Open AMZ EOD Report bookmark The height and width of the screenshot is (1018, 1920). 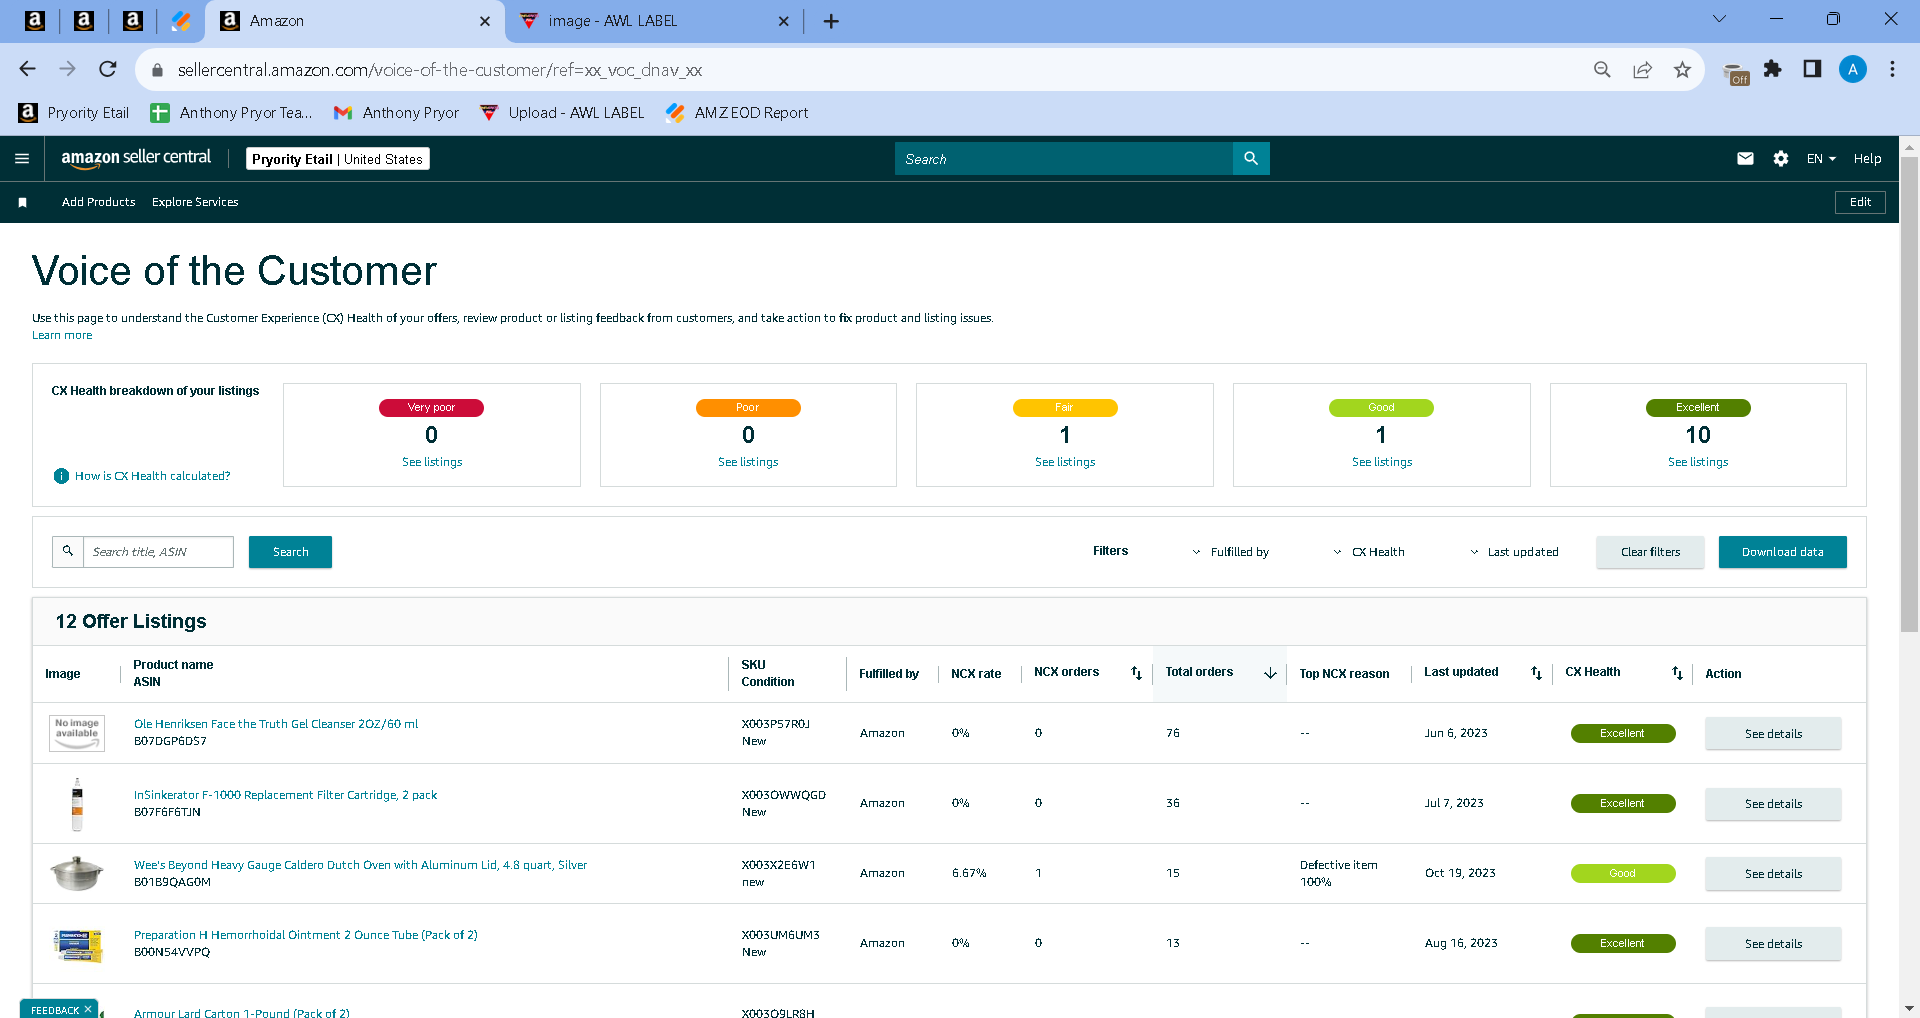click(737, 113)
